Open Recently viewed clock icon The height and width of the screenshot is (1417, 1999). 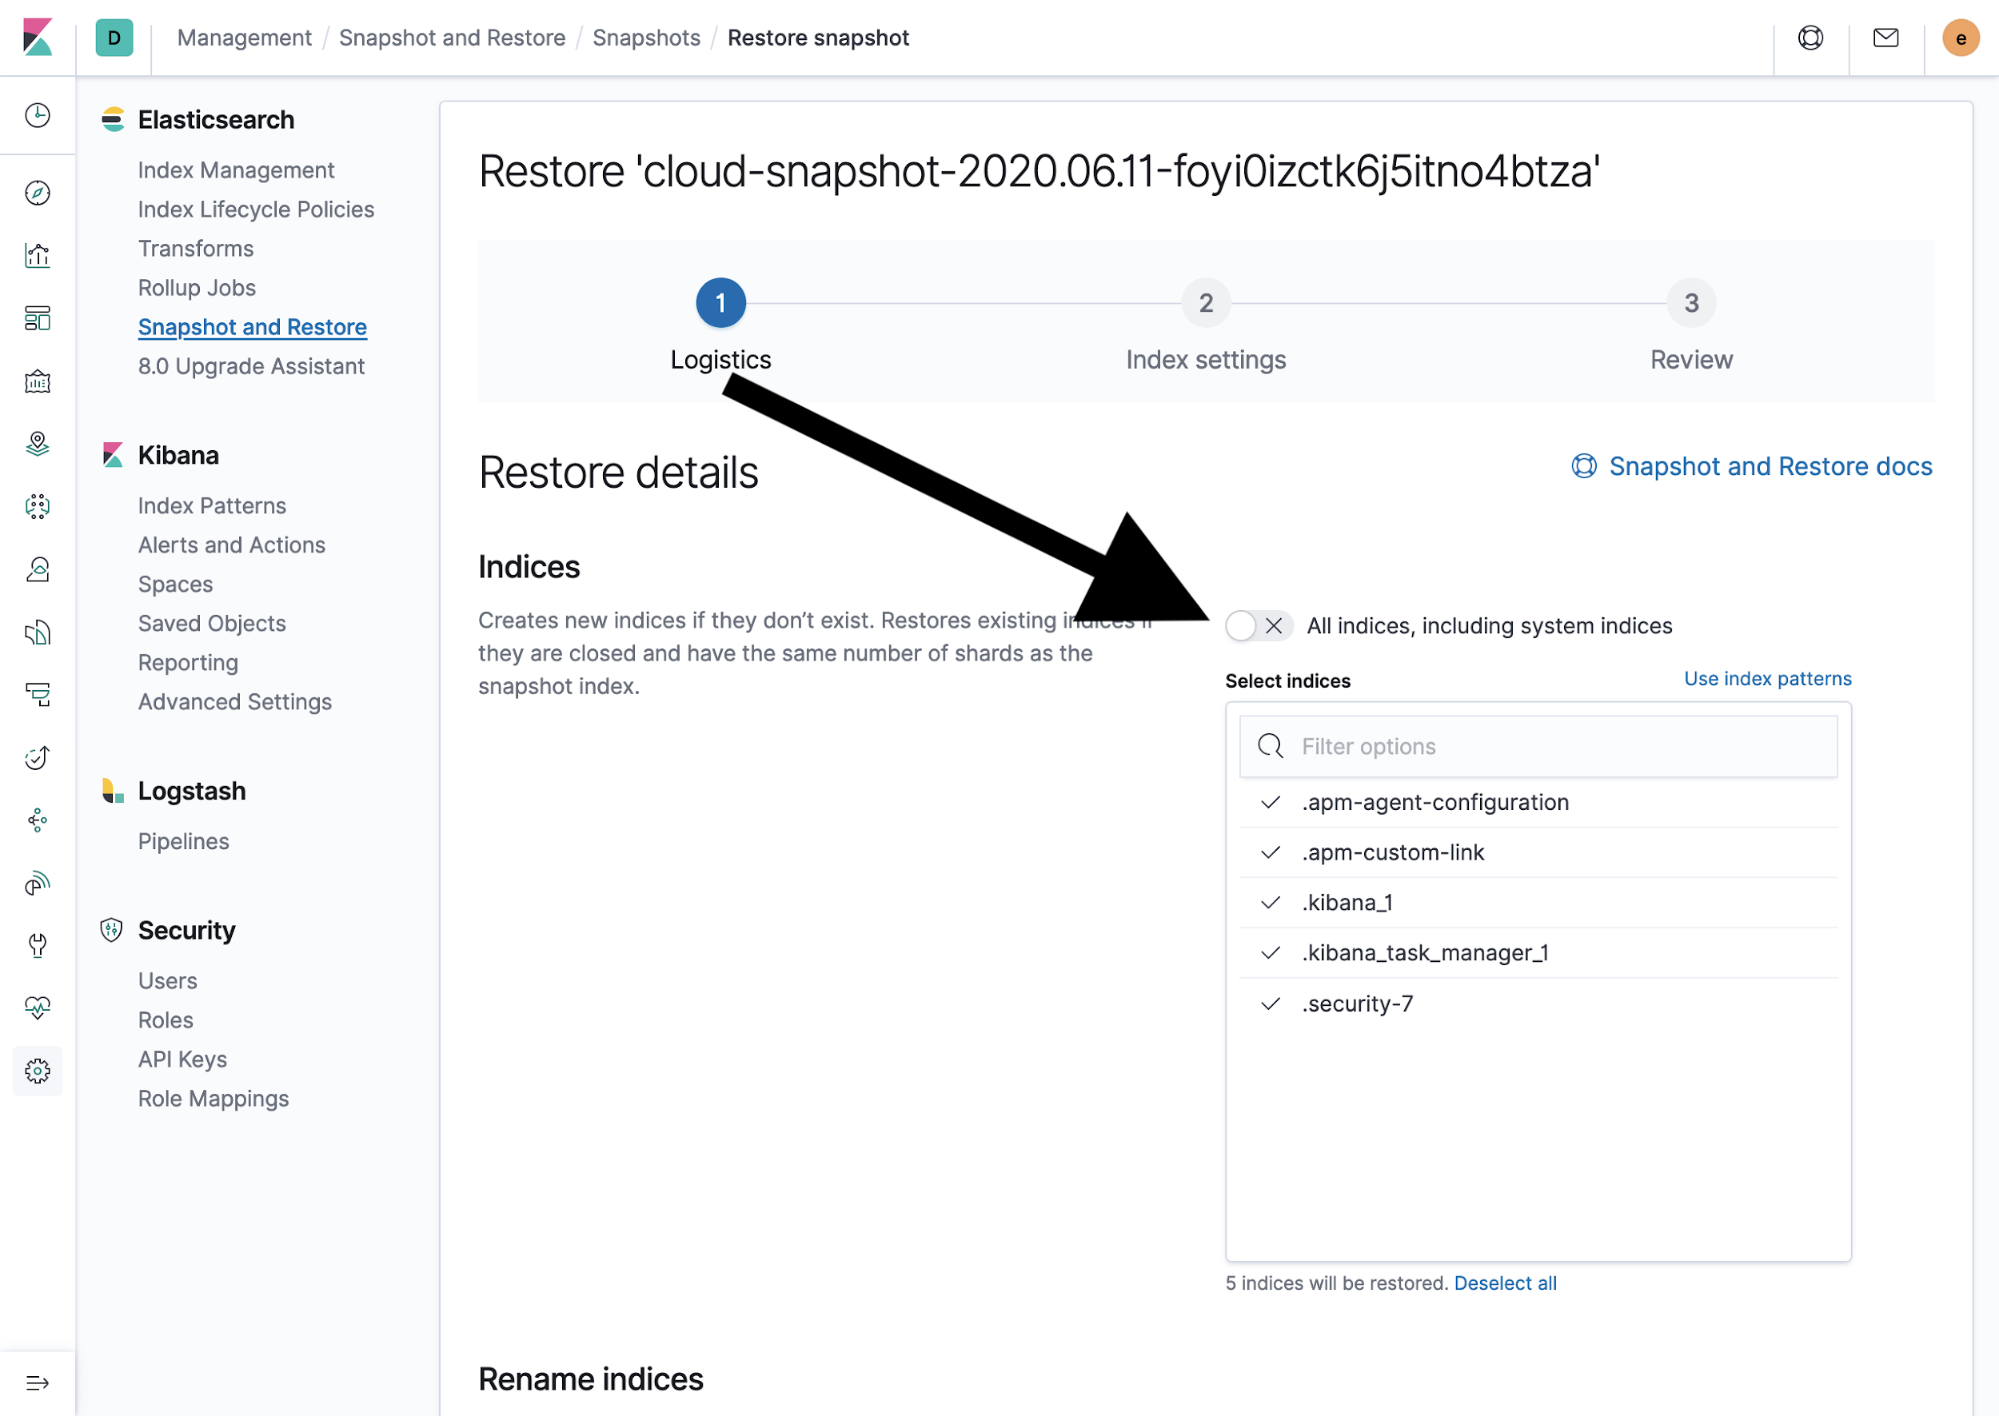[38, 115]
